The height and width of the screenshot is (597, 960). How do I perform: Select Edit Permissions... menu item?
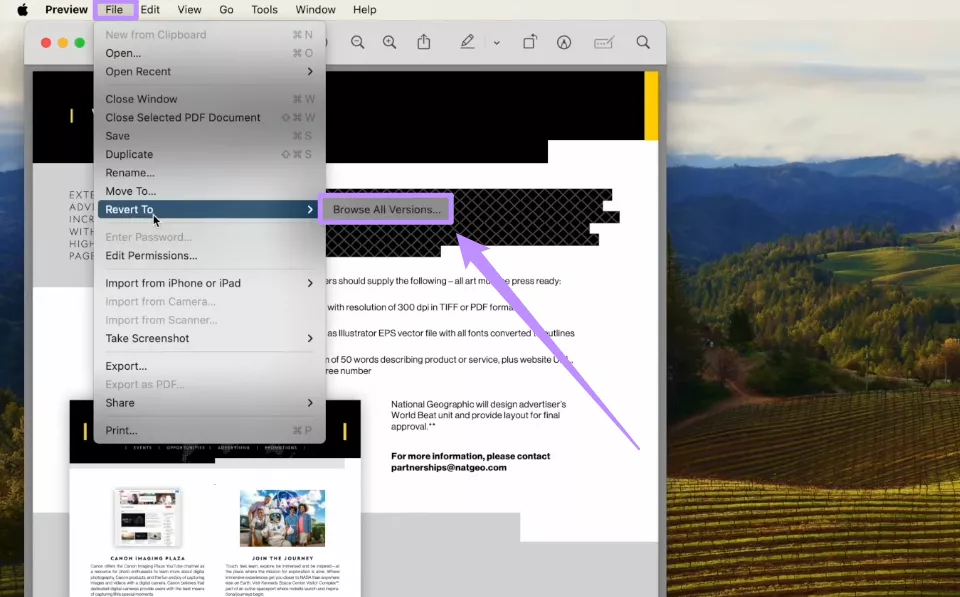(x=209, y=255)
